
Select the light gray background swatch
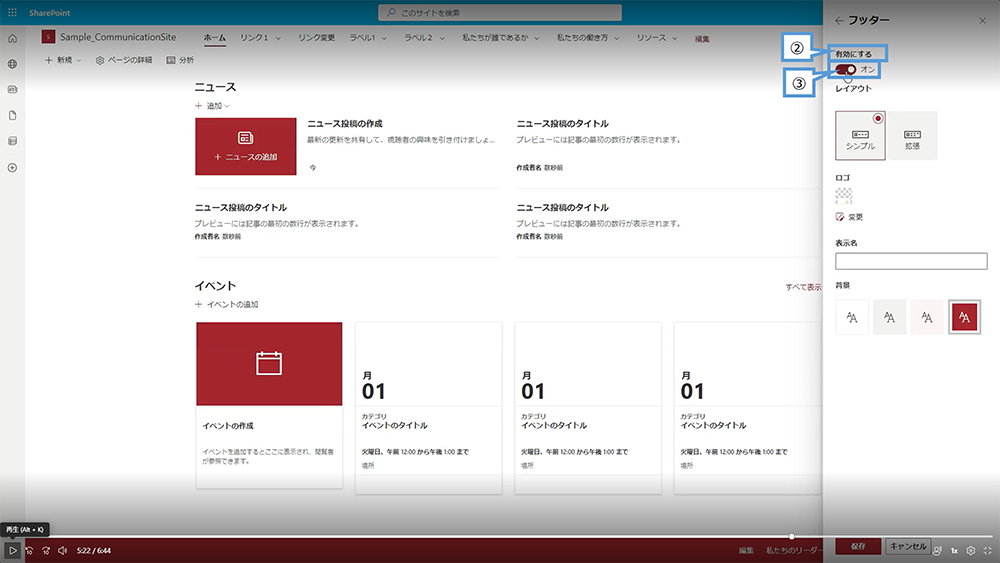889,317
